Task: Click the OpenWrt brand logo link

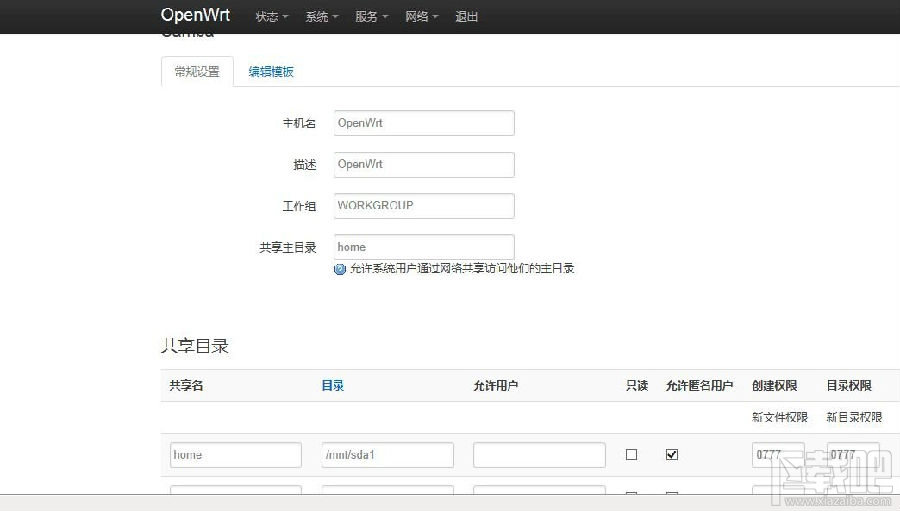Action: coord(195,15)
